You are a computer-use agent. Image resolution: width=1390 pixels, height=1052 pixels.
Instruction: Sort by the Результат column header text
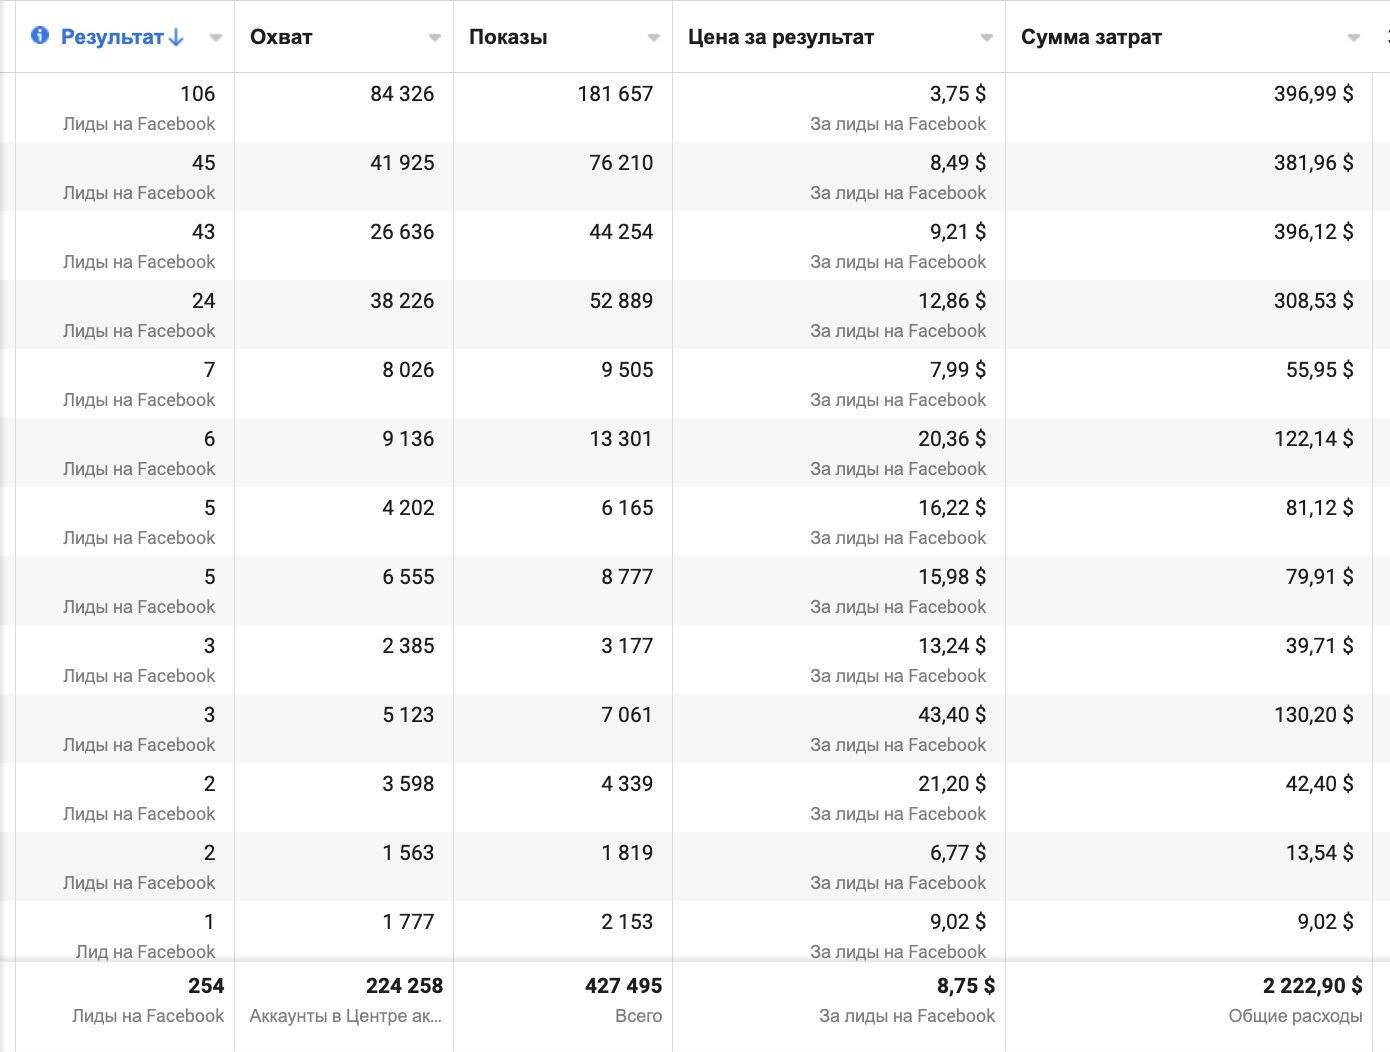pyautogui.click(x=112, y=37)
